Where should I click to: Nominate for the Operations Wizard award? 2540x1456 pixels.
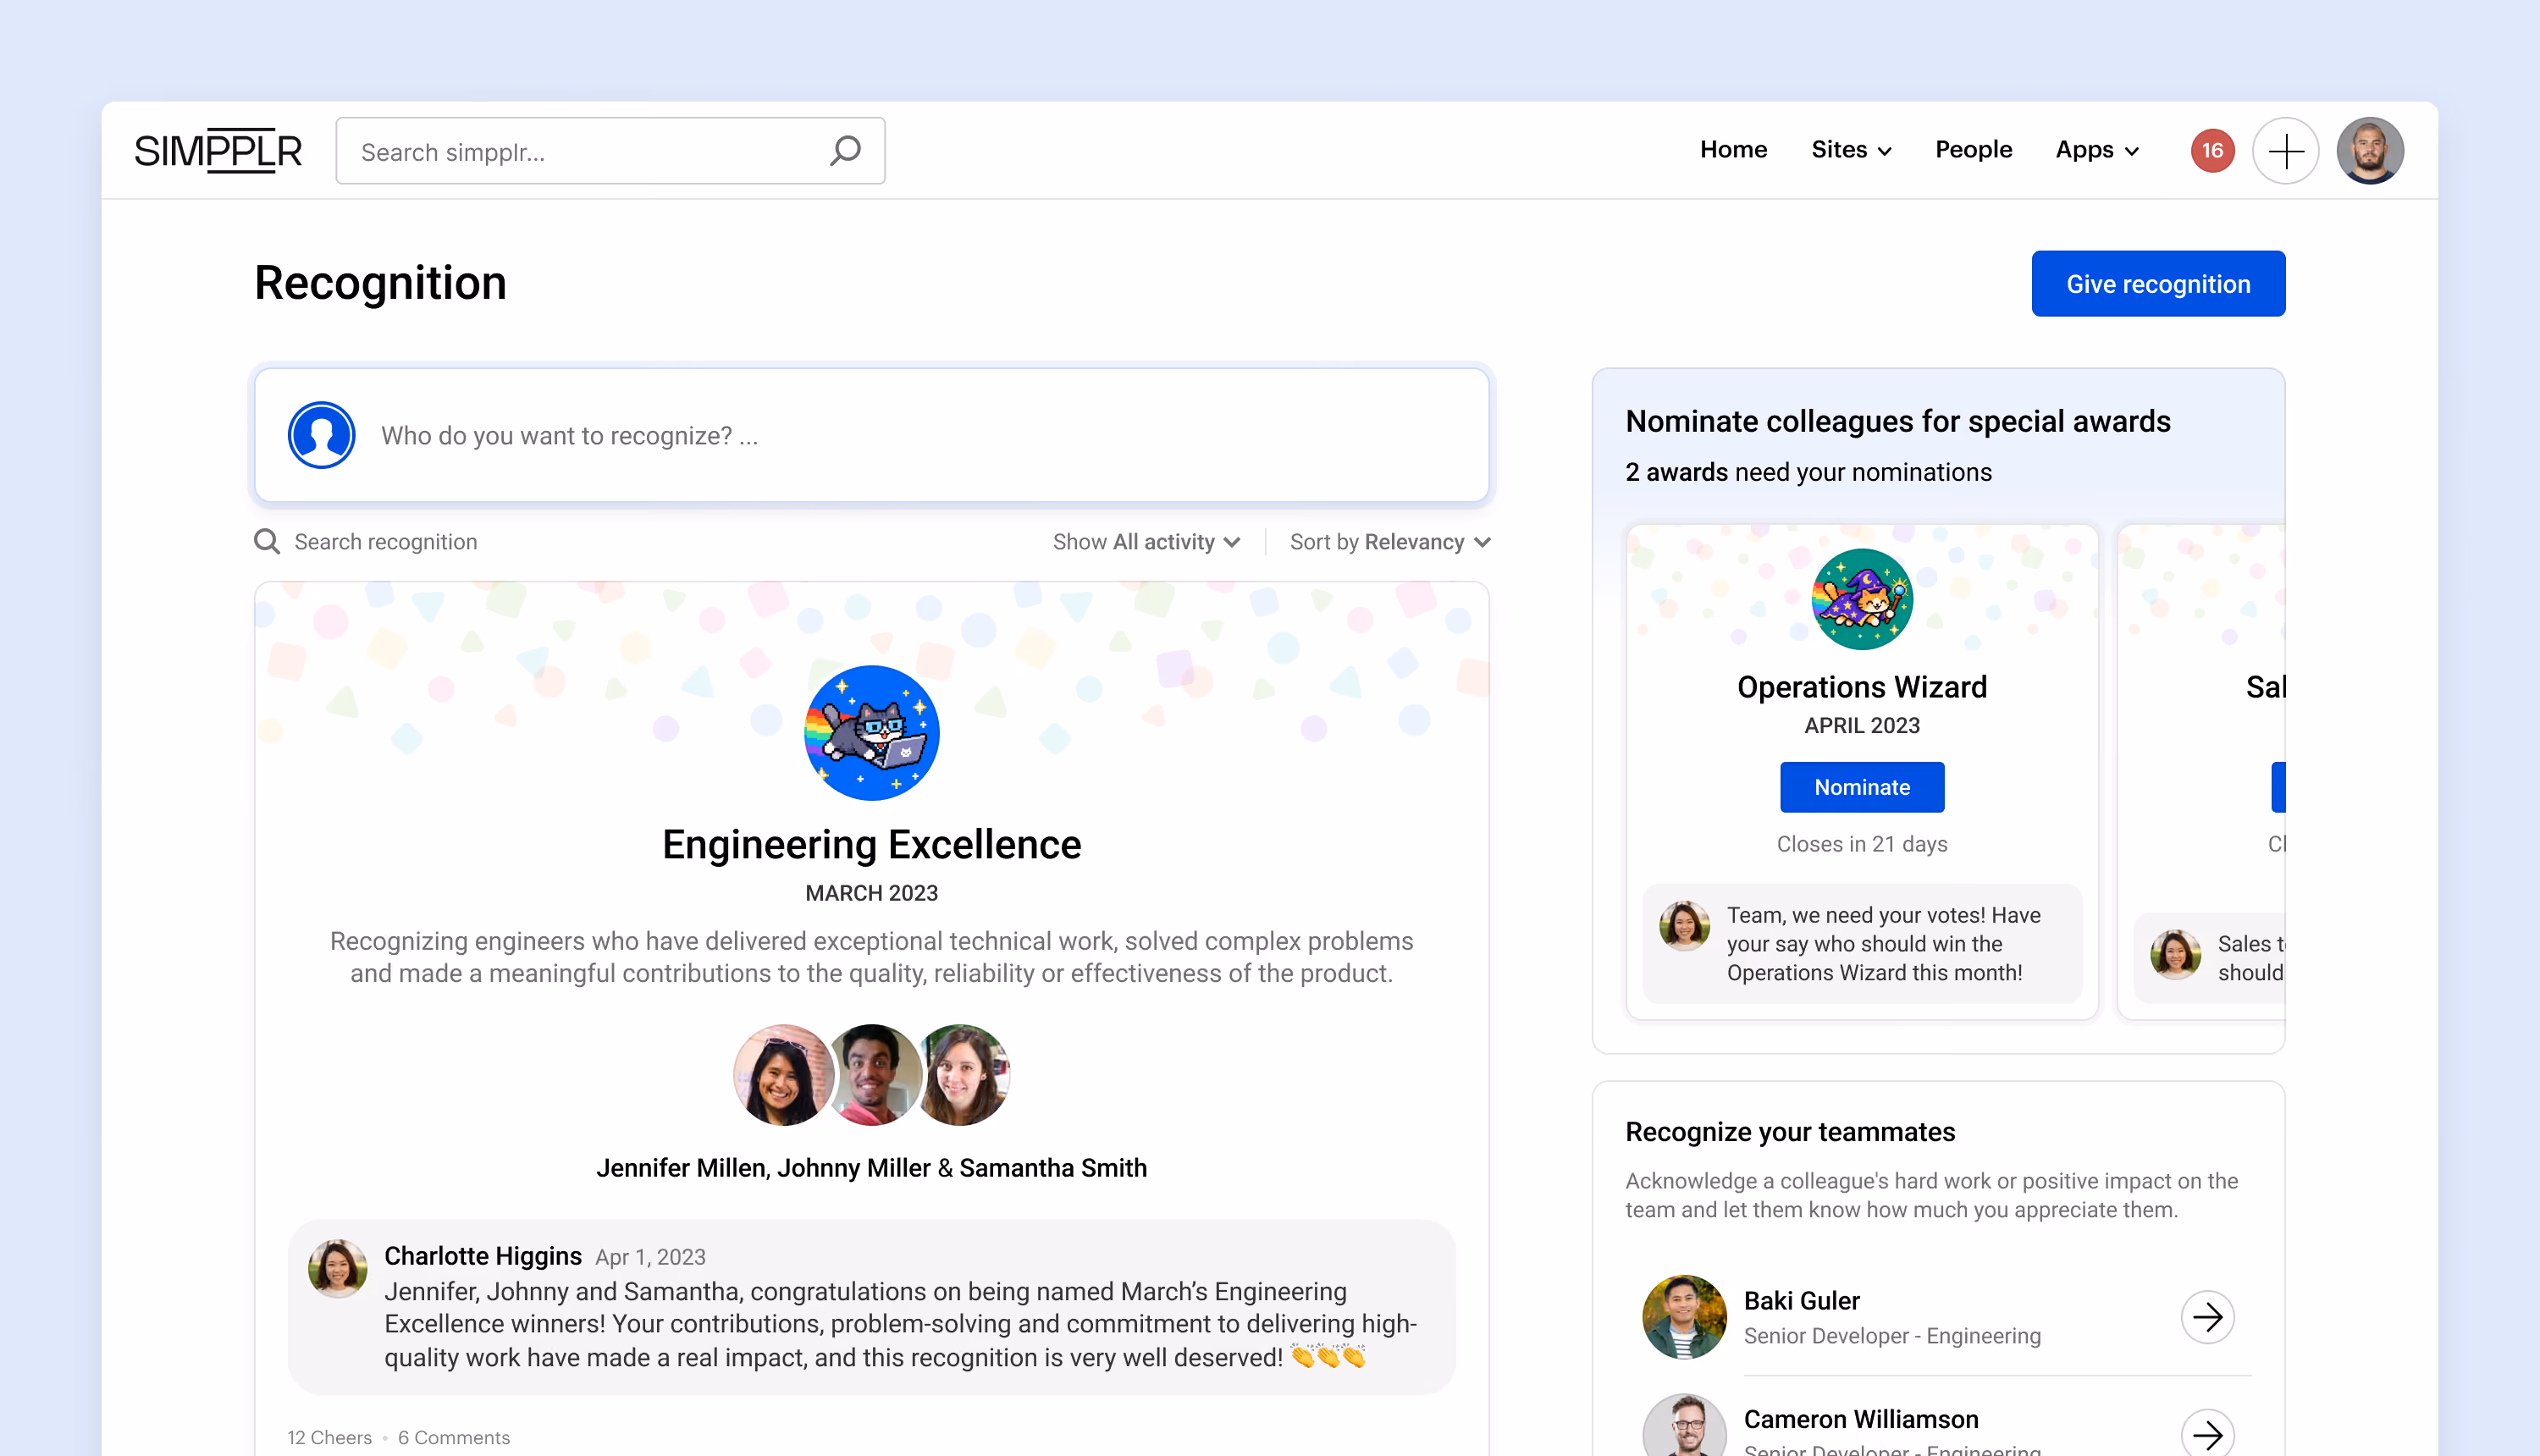[1862, 787]
